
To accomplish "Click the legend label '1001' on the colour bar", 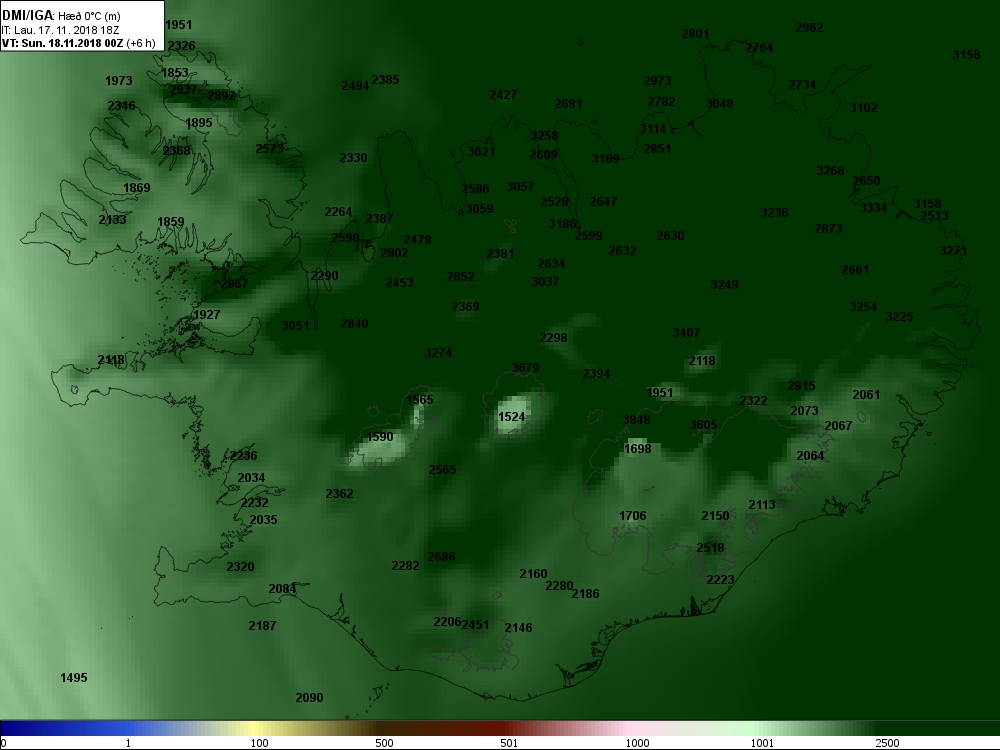I will [x=761, y=743].
